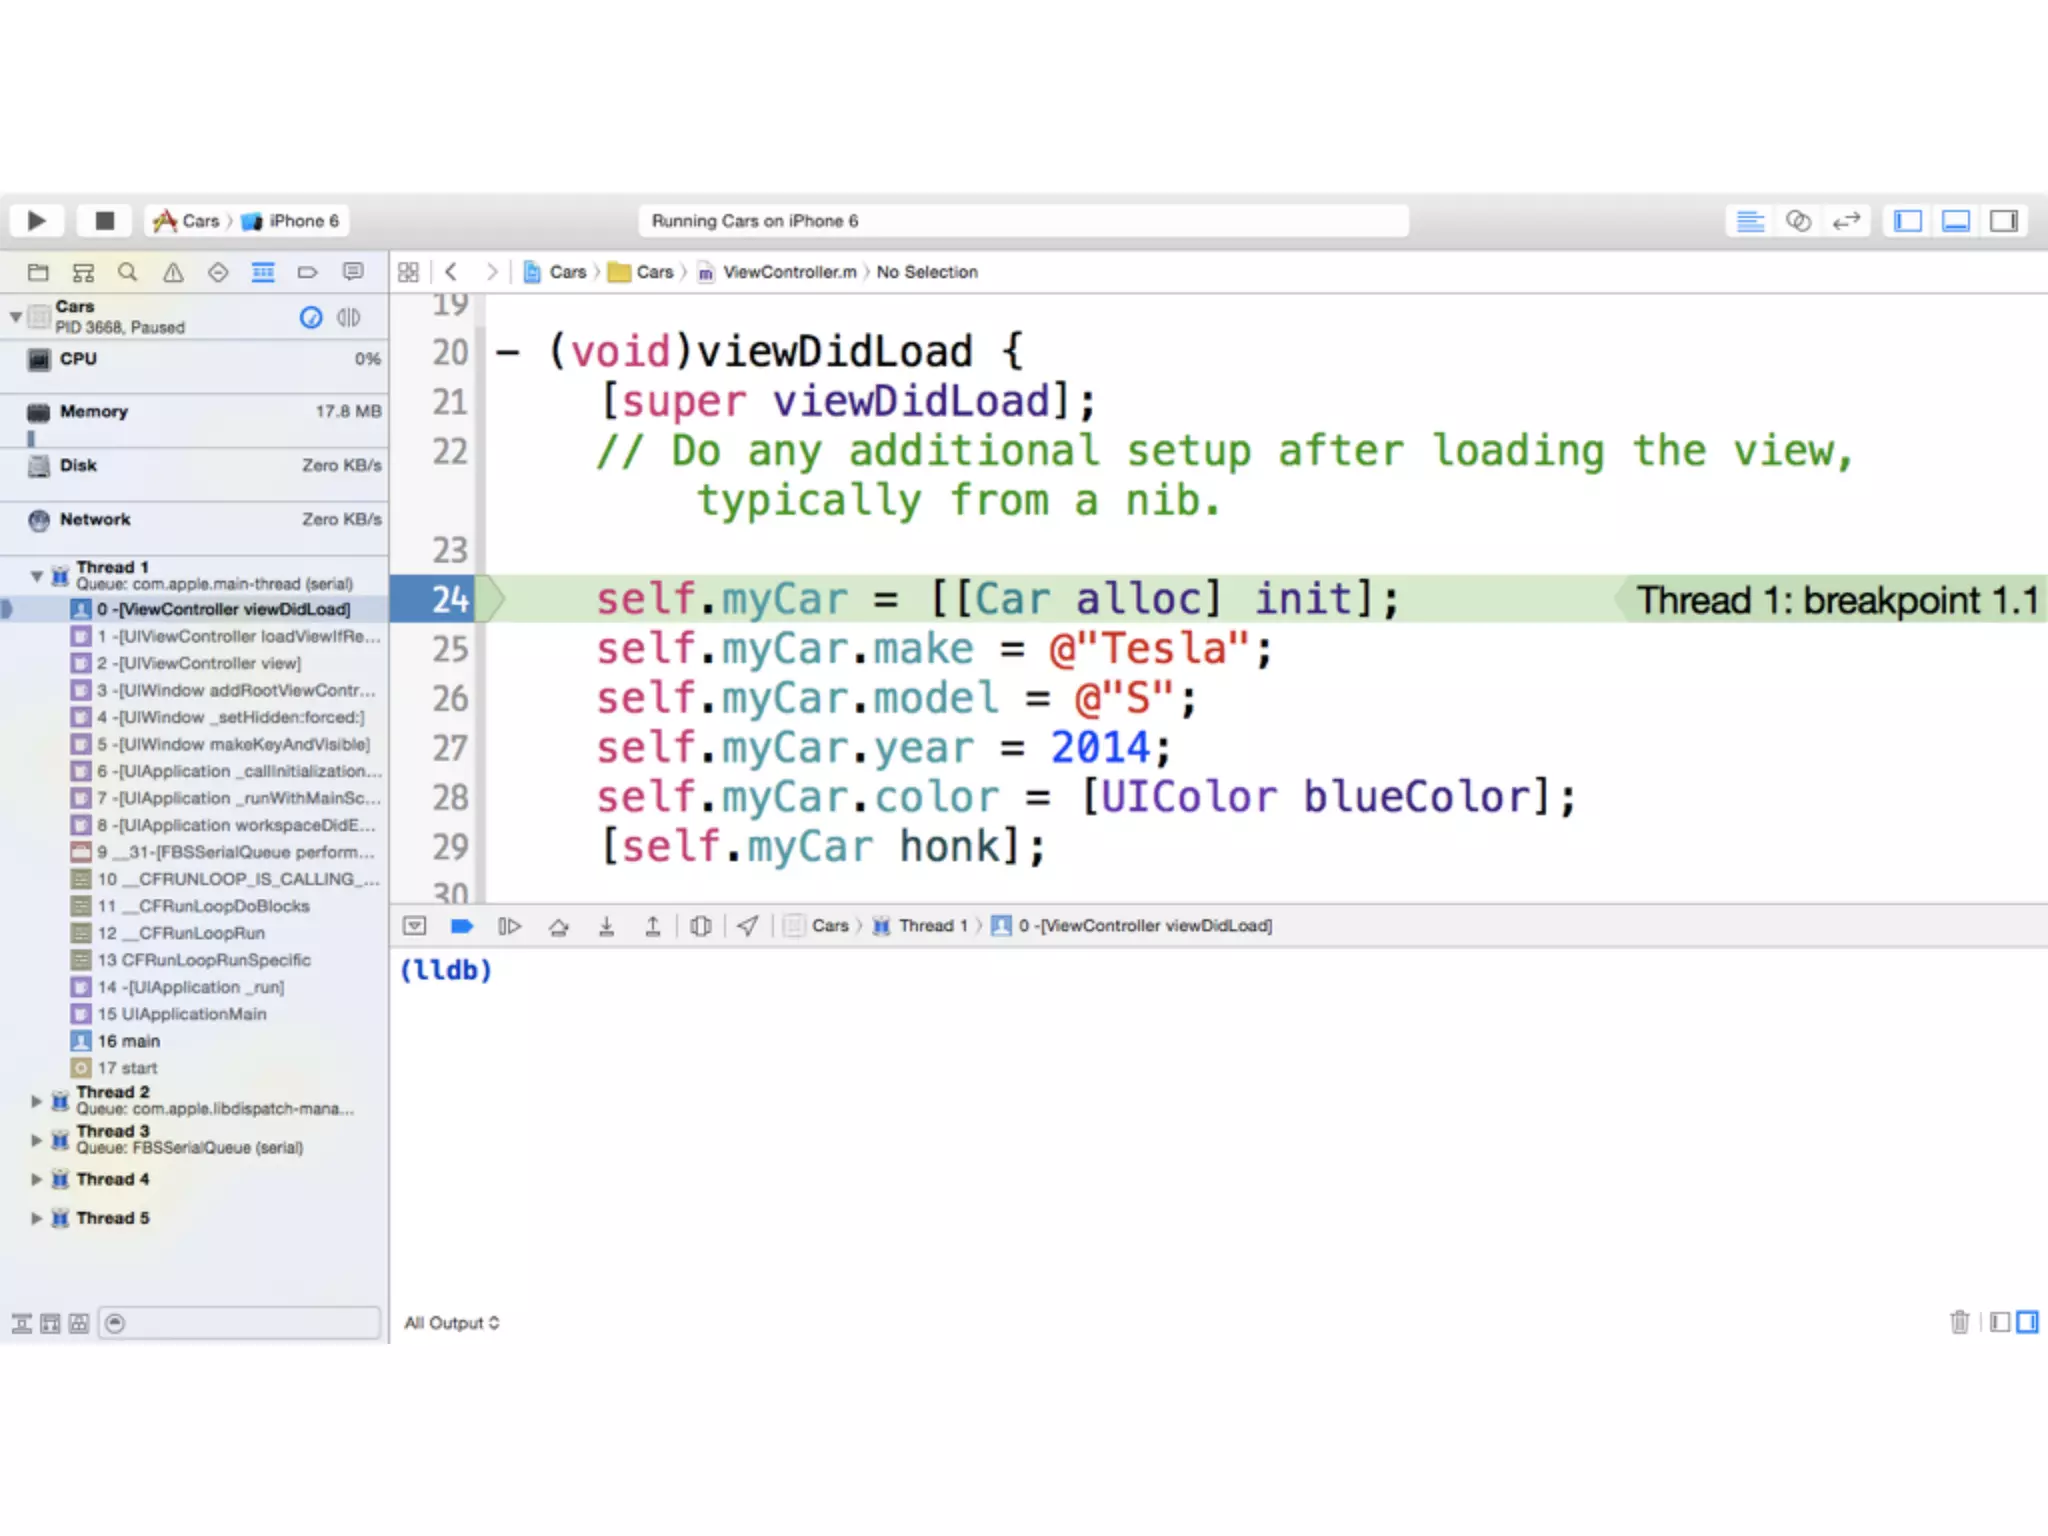Screen dimensions: 2048x1536
Task: Open the All Output dropdown
Action: 451,1323
